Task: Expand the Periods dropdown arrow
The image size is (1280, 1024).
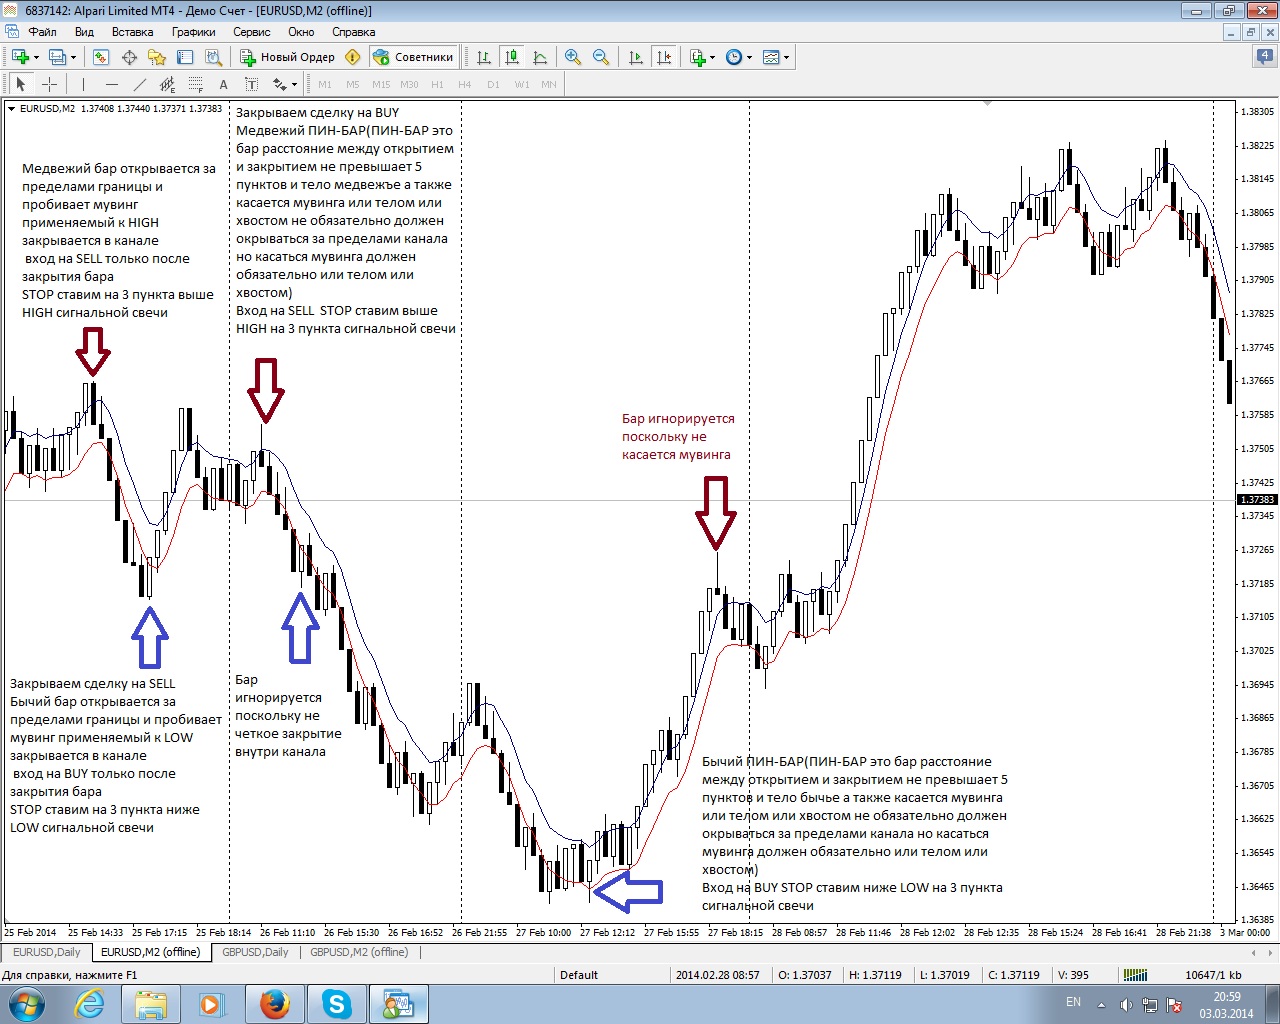Action: pos(749,57)
